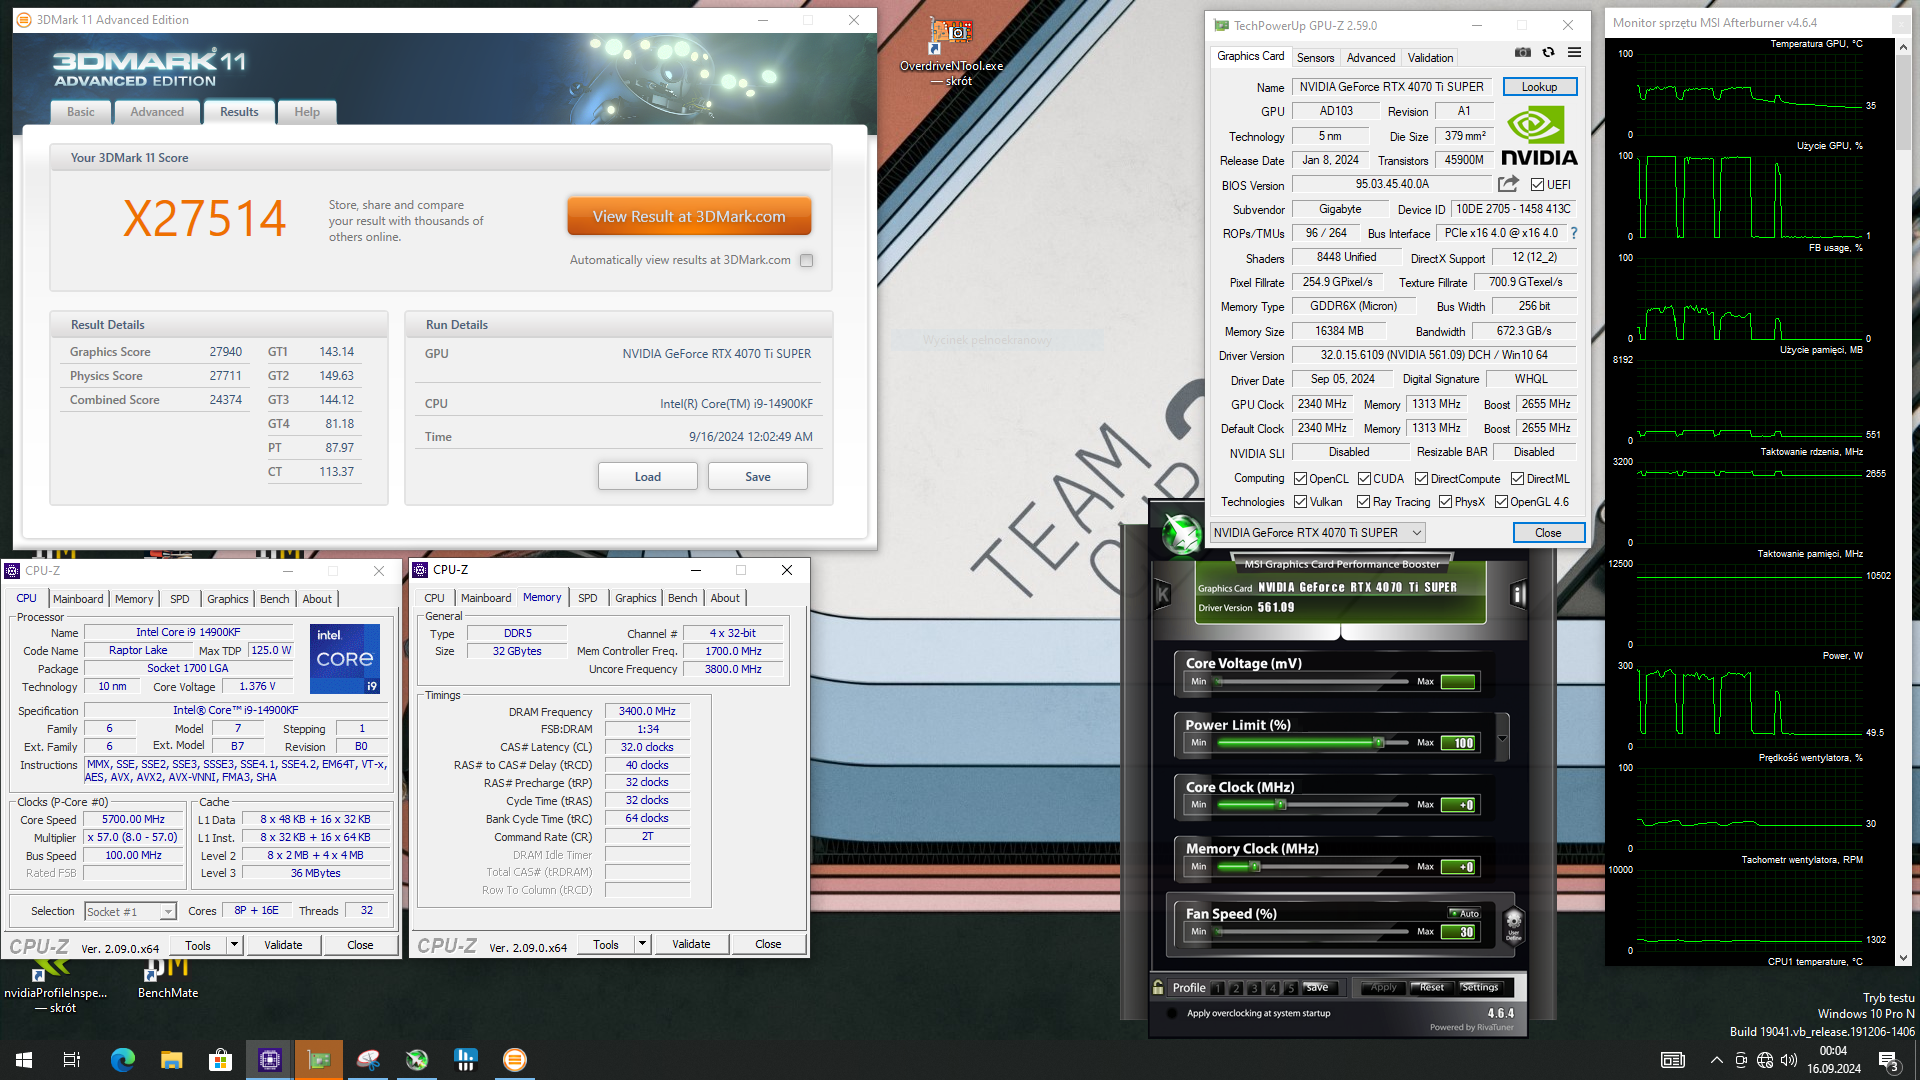This screenshot has height=1080, width=1920.
Task: Click the BIOS export share icon in GPU-Z
Action: click(x=1508, y=184)
